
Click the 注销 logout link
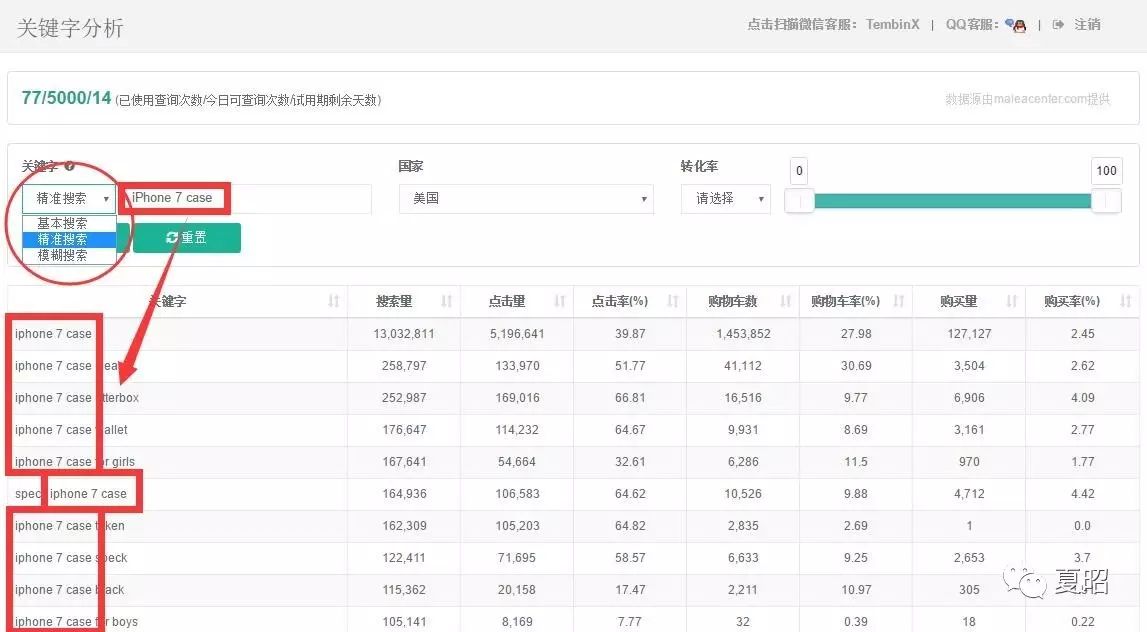[x=1087, y=25]
